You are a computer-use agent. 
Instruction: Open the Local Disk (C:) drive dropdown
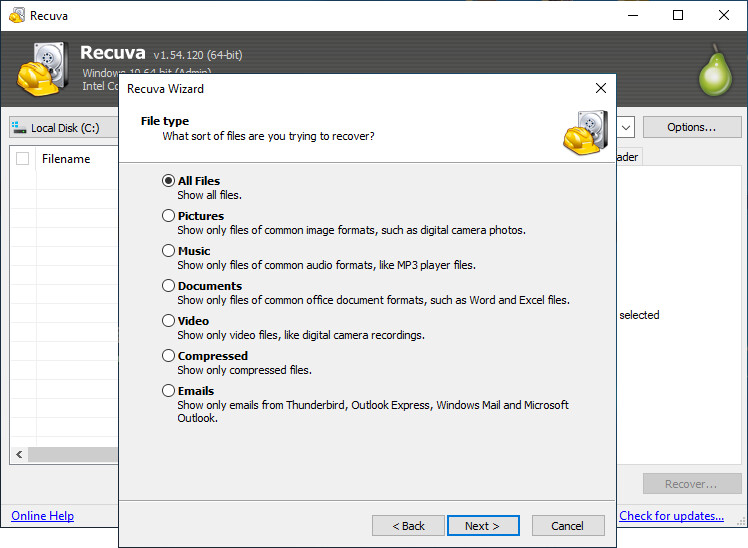tap(64, 128)
